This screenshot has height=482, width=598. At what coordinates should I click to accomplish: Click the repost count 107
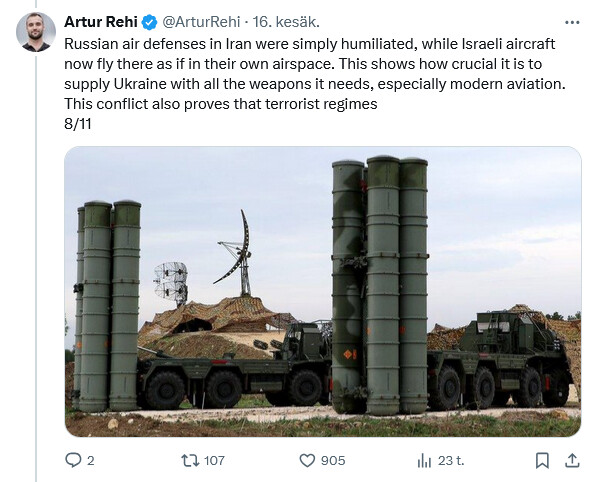coord(214,461)
